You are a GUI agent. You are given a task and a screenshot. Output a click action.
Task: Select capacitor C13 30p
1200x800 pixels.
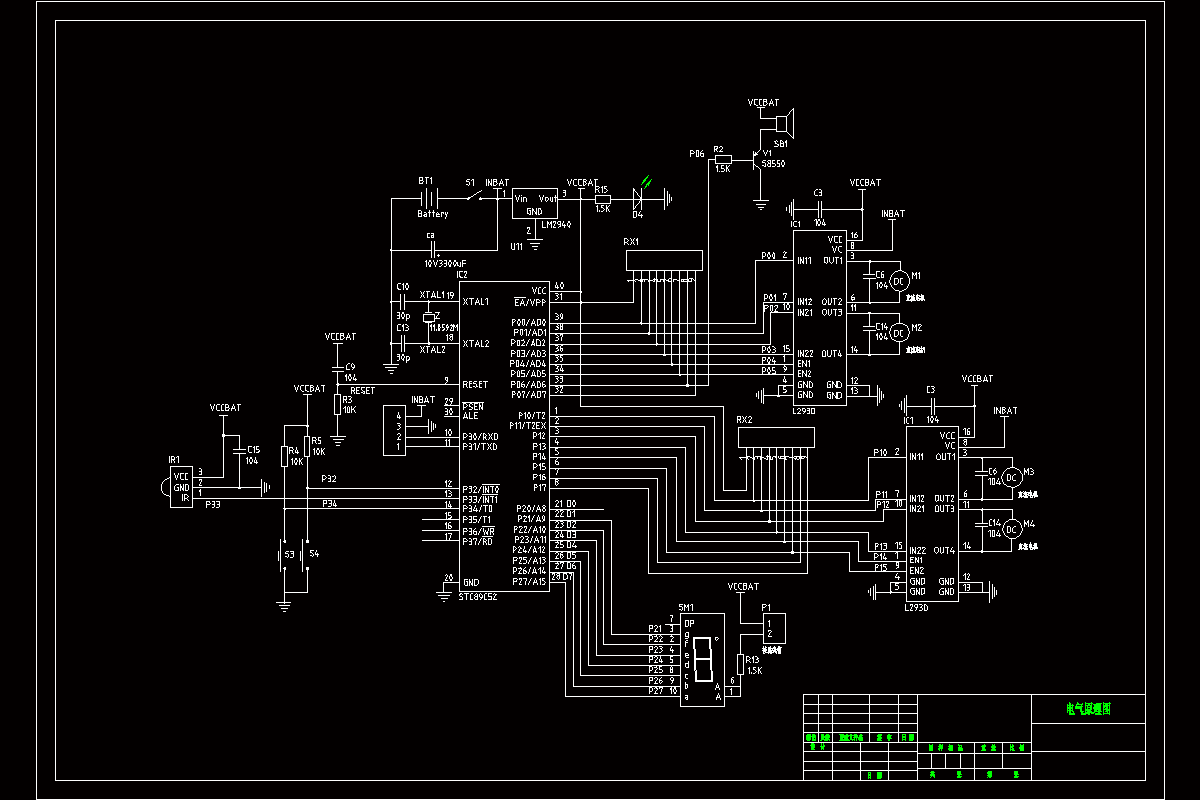[x=402, y=342]
